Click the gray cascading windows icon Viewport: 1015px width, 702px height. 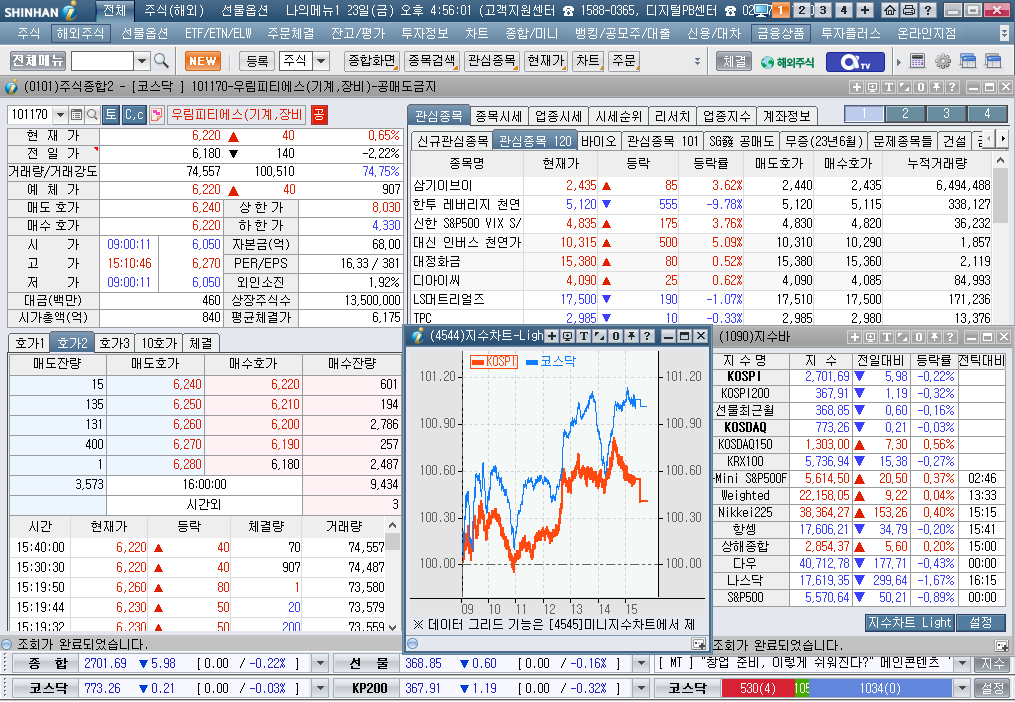pos(993,61)
